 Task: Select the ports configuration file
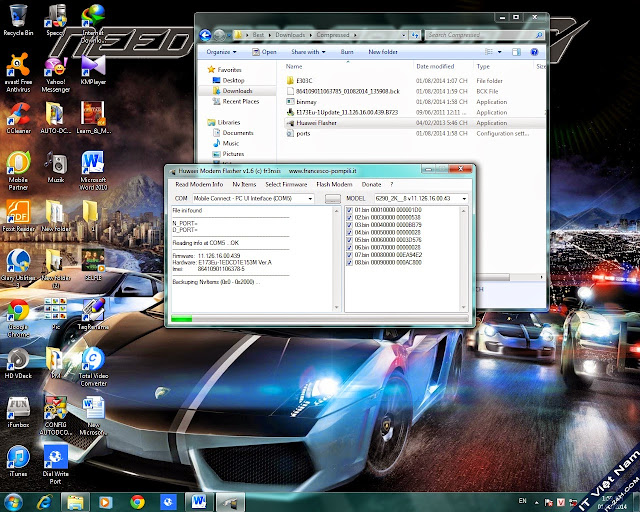(x=414, y=134)
